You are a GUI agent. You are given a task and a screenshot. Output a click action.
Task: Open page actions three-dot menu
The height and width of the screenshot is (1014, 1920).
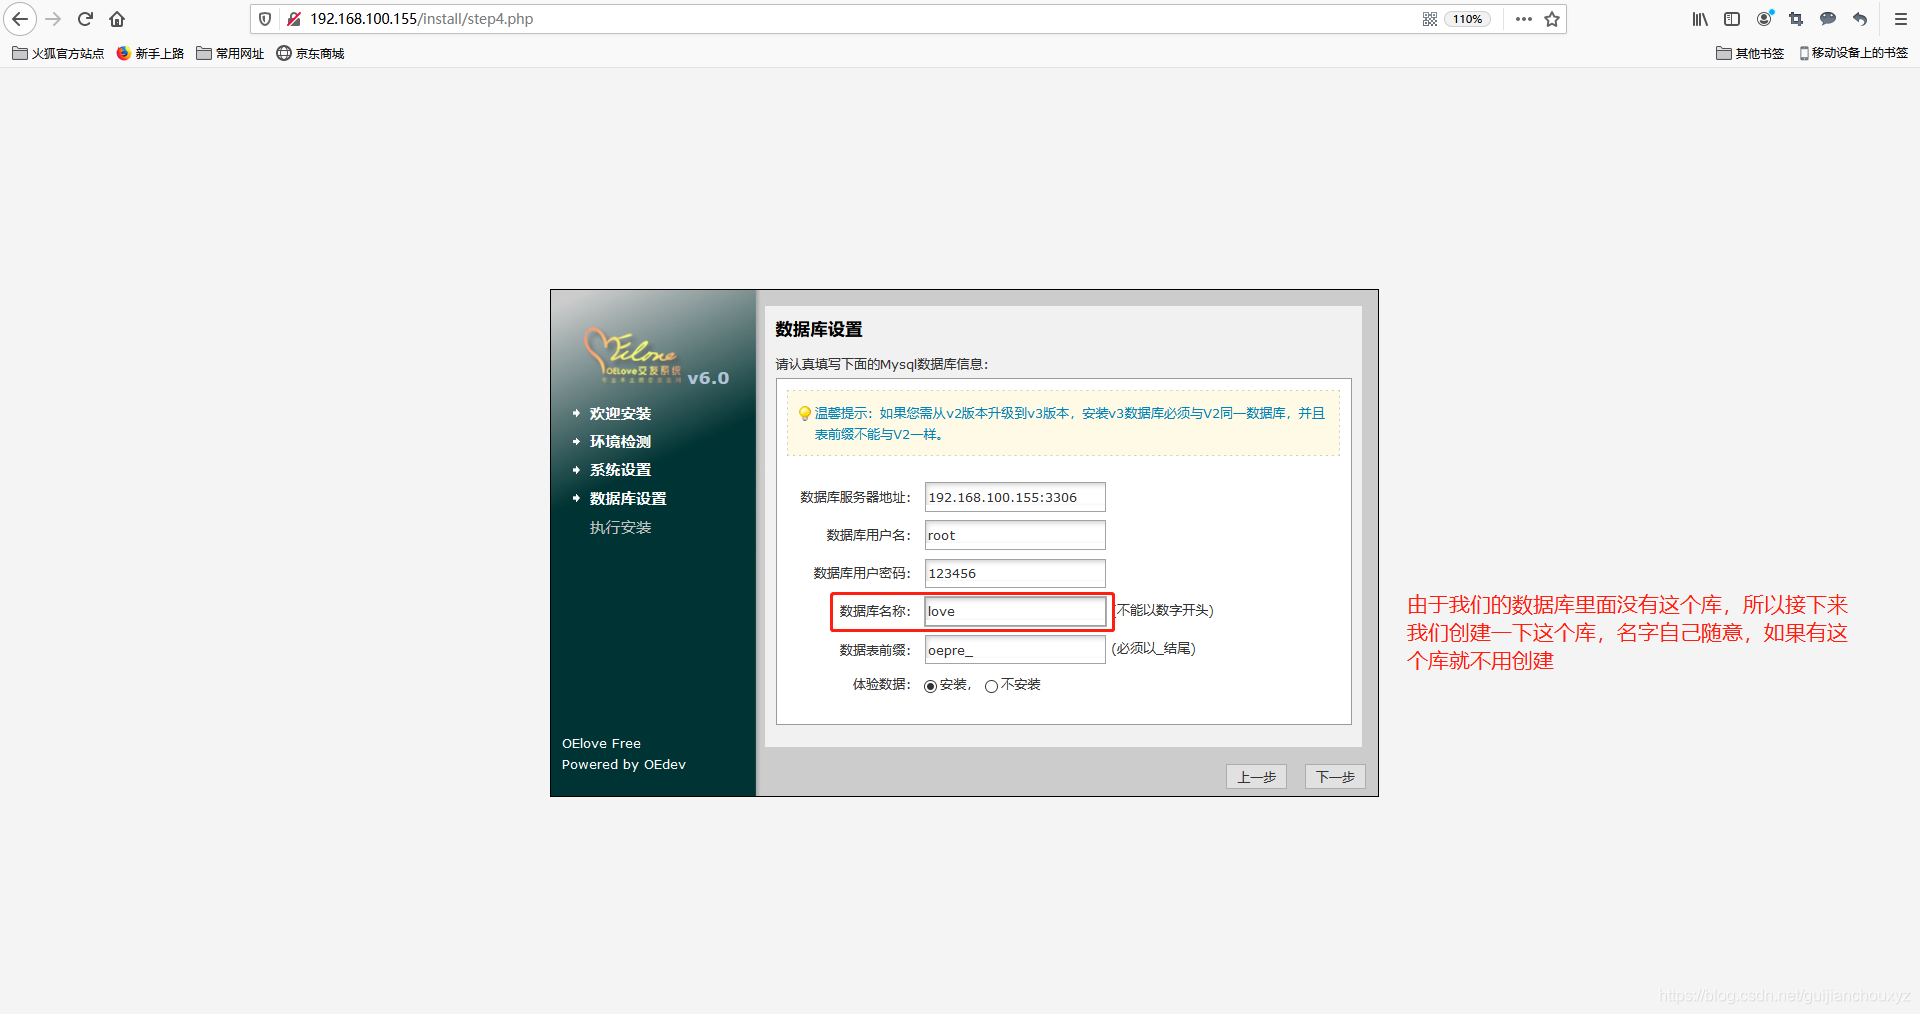click(1523, 19)
